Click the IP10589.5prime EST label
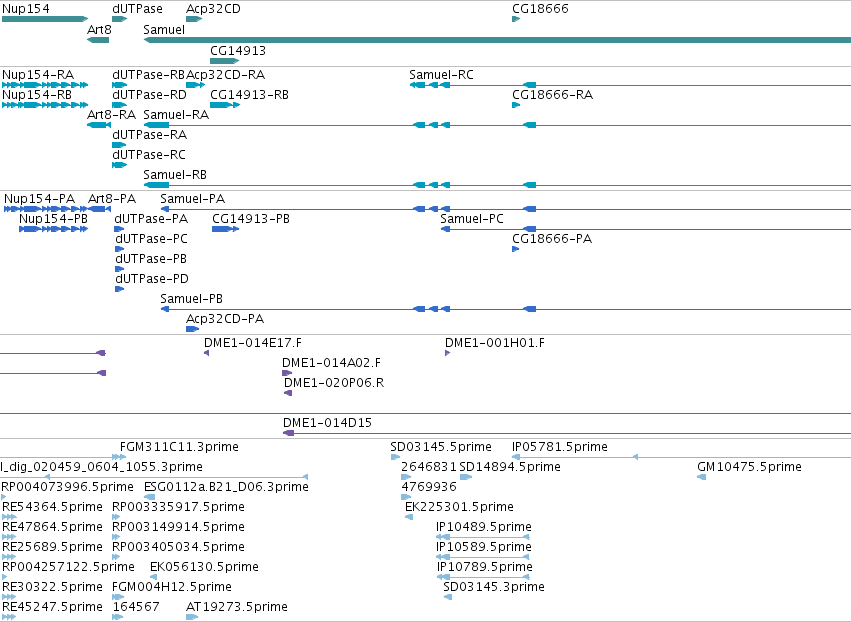Image resolution: width=851 pixels, height=622 pixels. coord(484,547)
